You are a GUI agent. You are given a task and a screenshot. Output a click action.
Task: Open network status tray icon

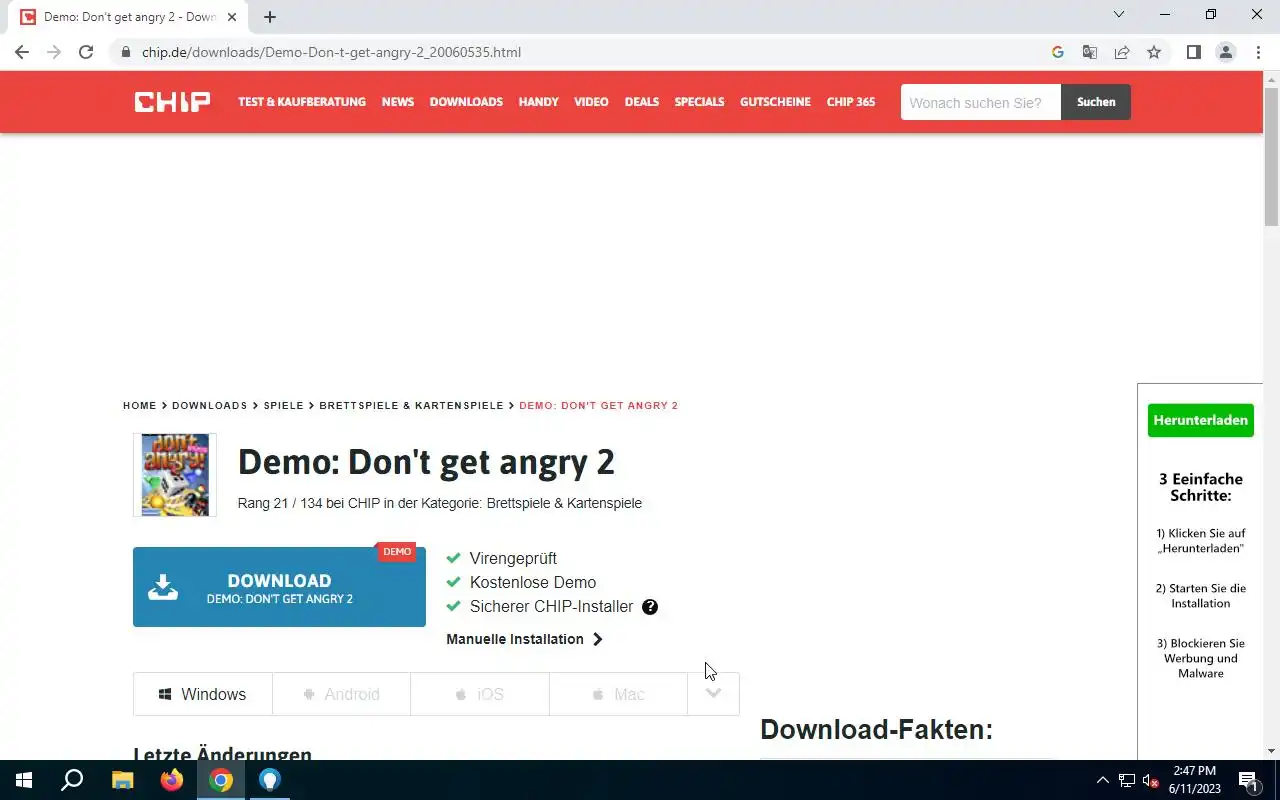[x=1126, y=780]
